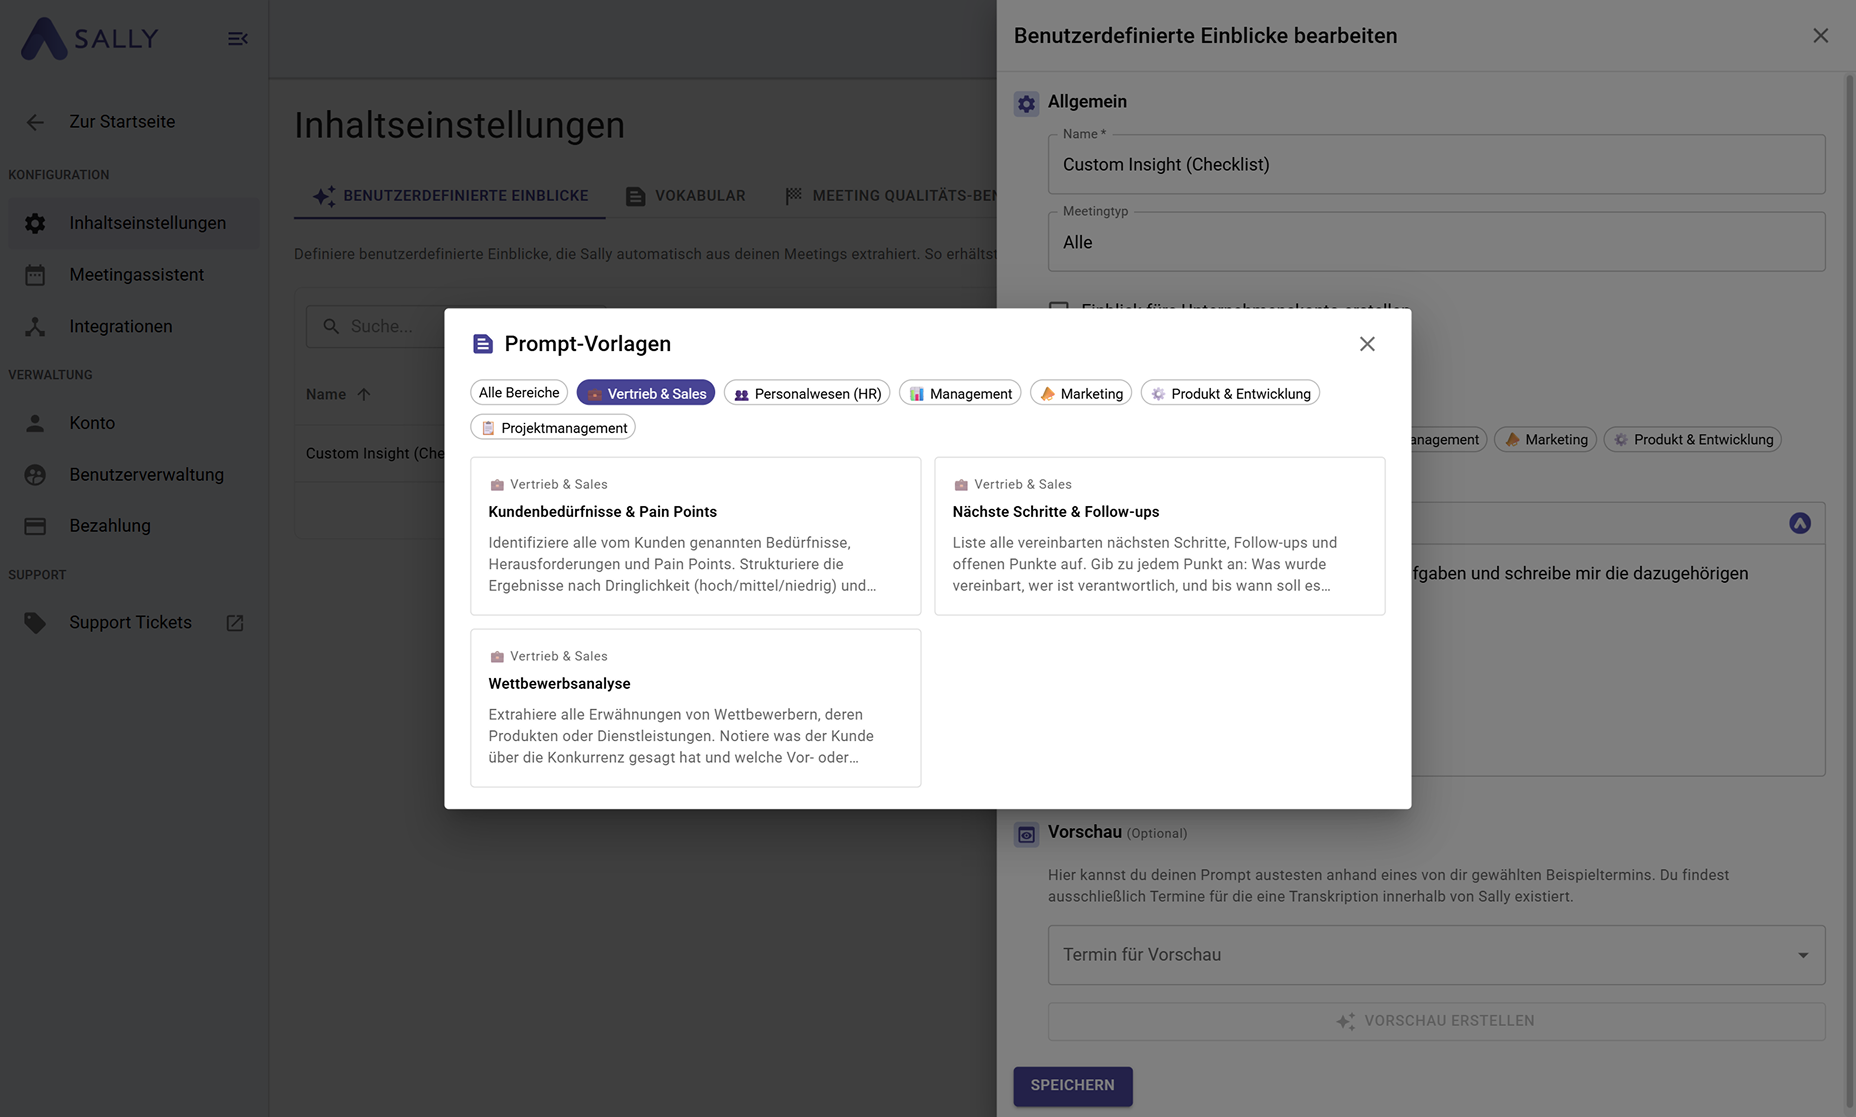This screenshot has height=1117, width=1856.
Task: Show Alle Bereiche templates
Action: pyautogui.click(x=518, y=393)
